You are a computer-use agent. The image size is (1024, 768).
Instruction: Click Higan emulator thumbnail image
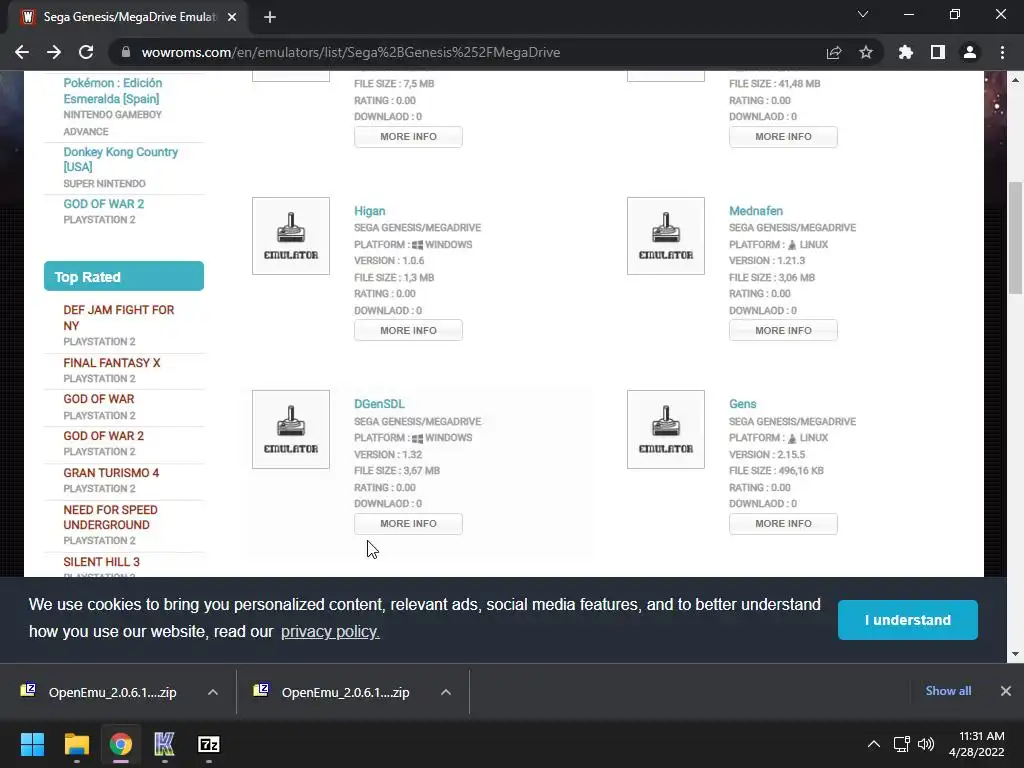click(x=291, y=236)
